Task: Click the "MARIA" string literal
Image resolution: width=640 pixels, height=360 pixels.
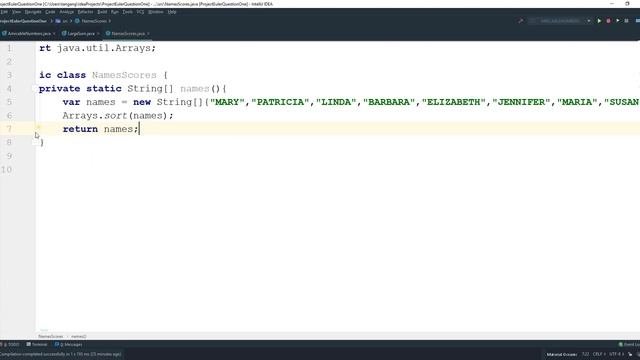Action: click(x=578, y=102)
